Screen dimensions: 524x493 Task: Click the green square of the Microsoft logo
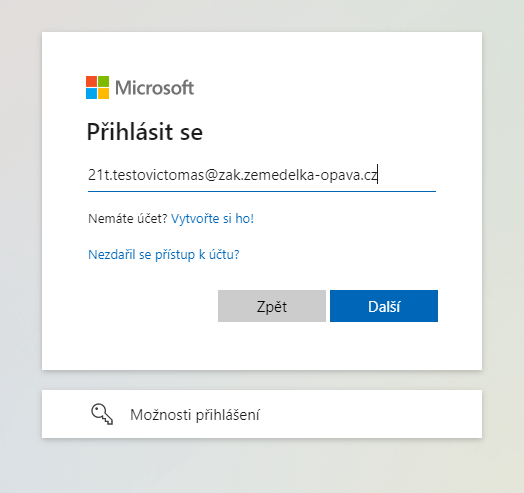103,82
